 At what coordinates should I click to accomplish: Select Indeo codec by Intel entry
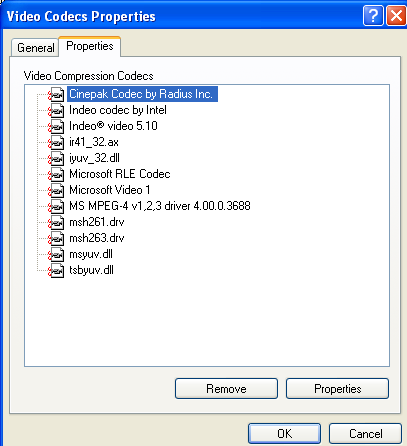tap(118, 110)
